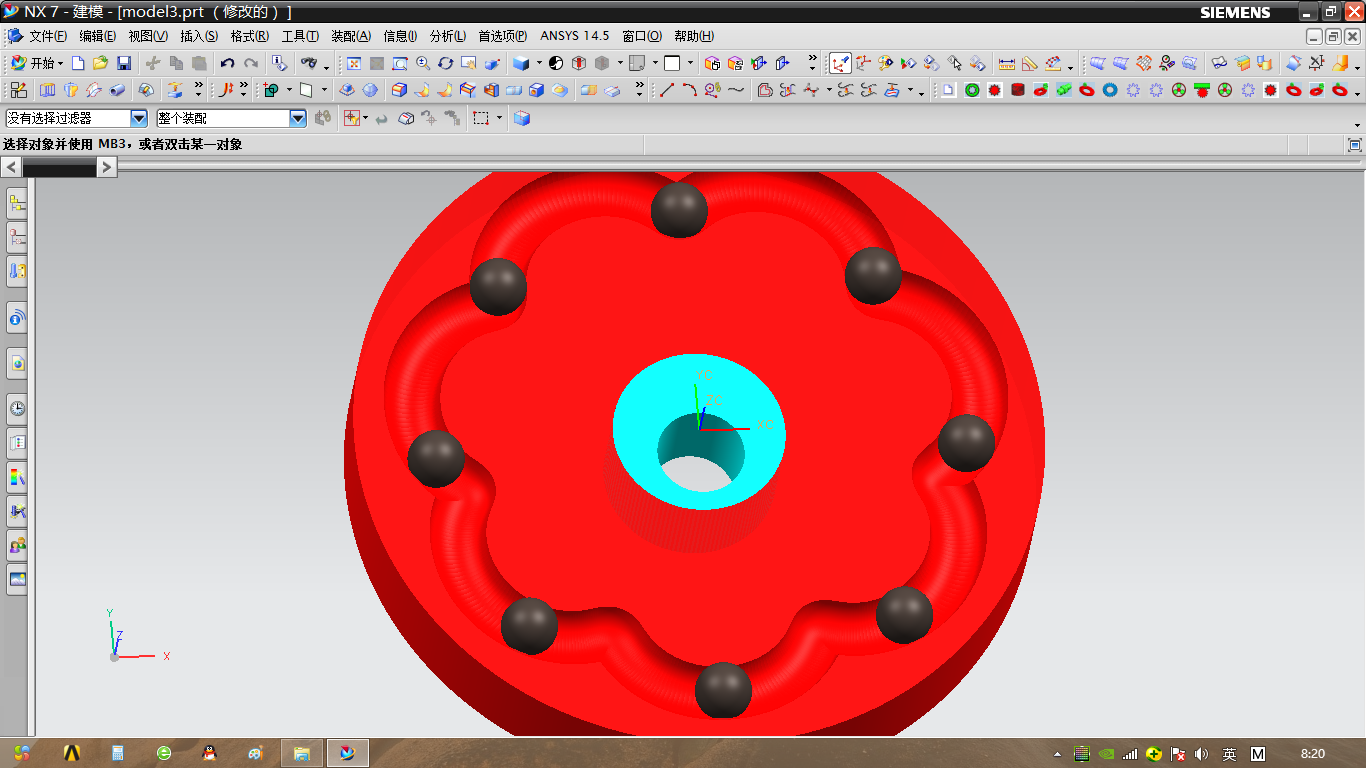Select the top dark ball in the groove

[x=679, y=209]
